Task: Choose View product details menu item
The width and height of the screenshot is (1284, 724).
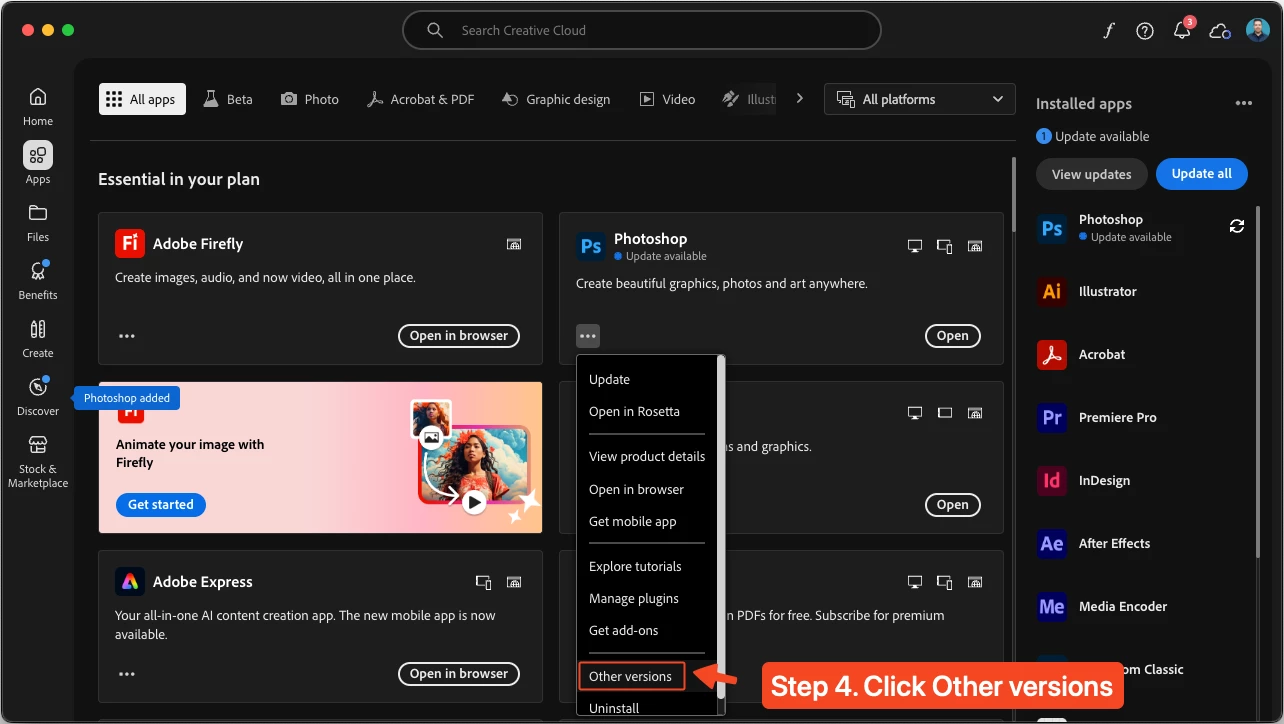Action: tap(647, 456)
